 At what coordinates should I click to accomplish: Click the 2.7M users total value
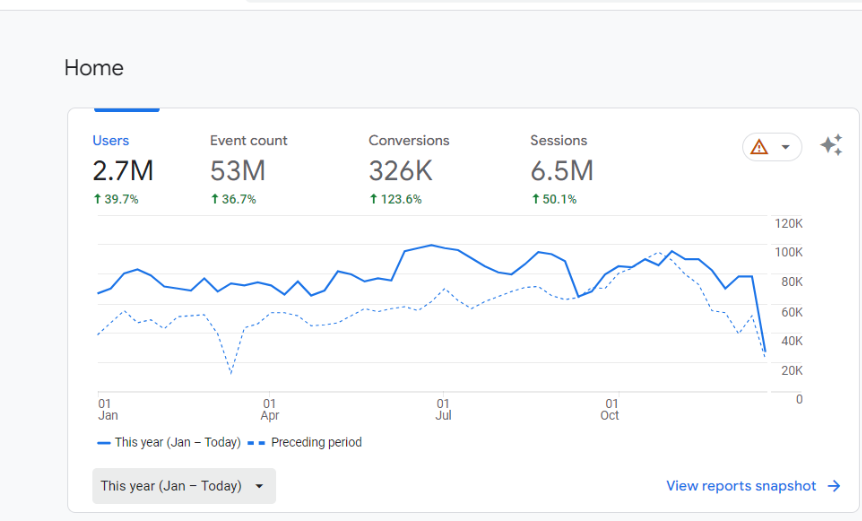pyautogui.click(x=123, y=171)
